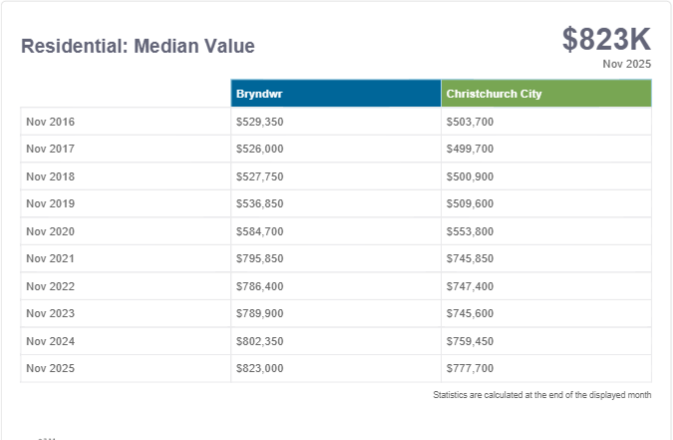Click the $759,450 cell
673x440 pixels.
(x=470, y=341)
